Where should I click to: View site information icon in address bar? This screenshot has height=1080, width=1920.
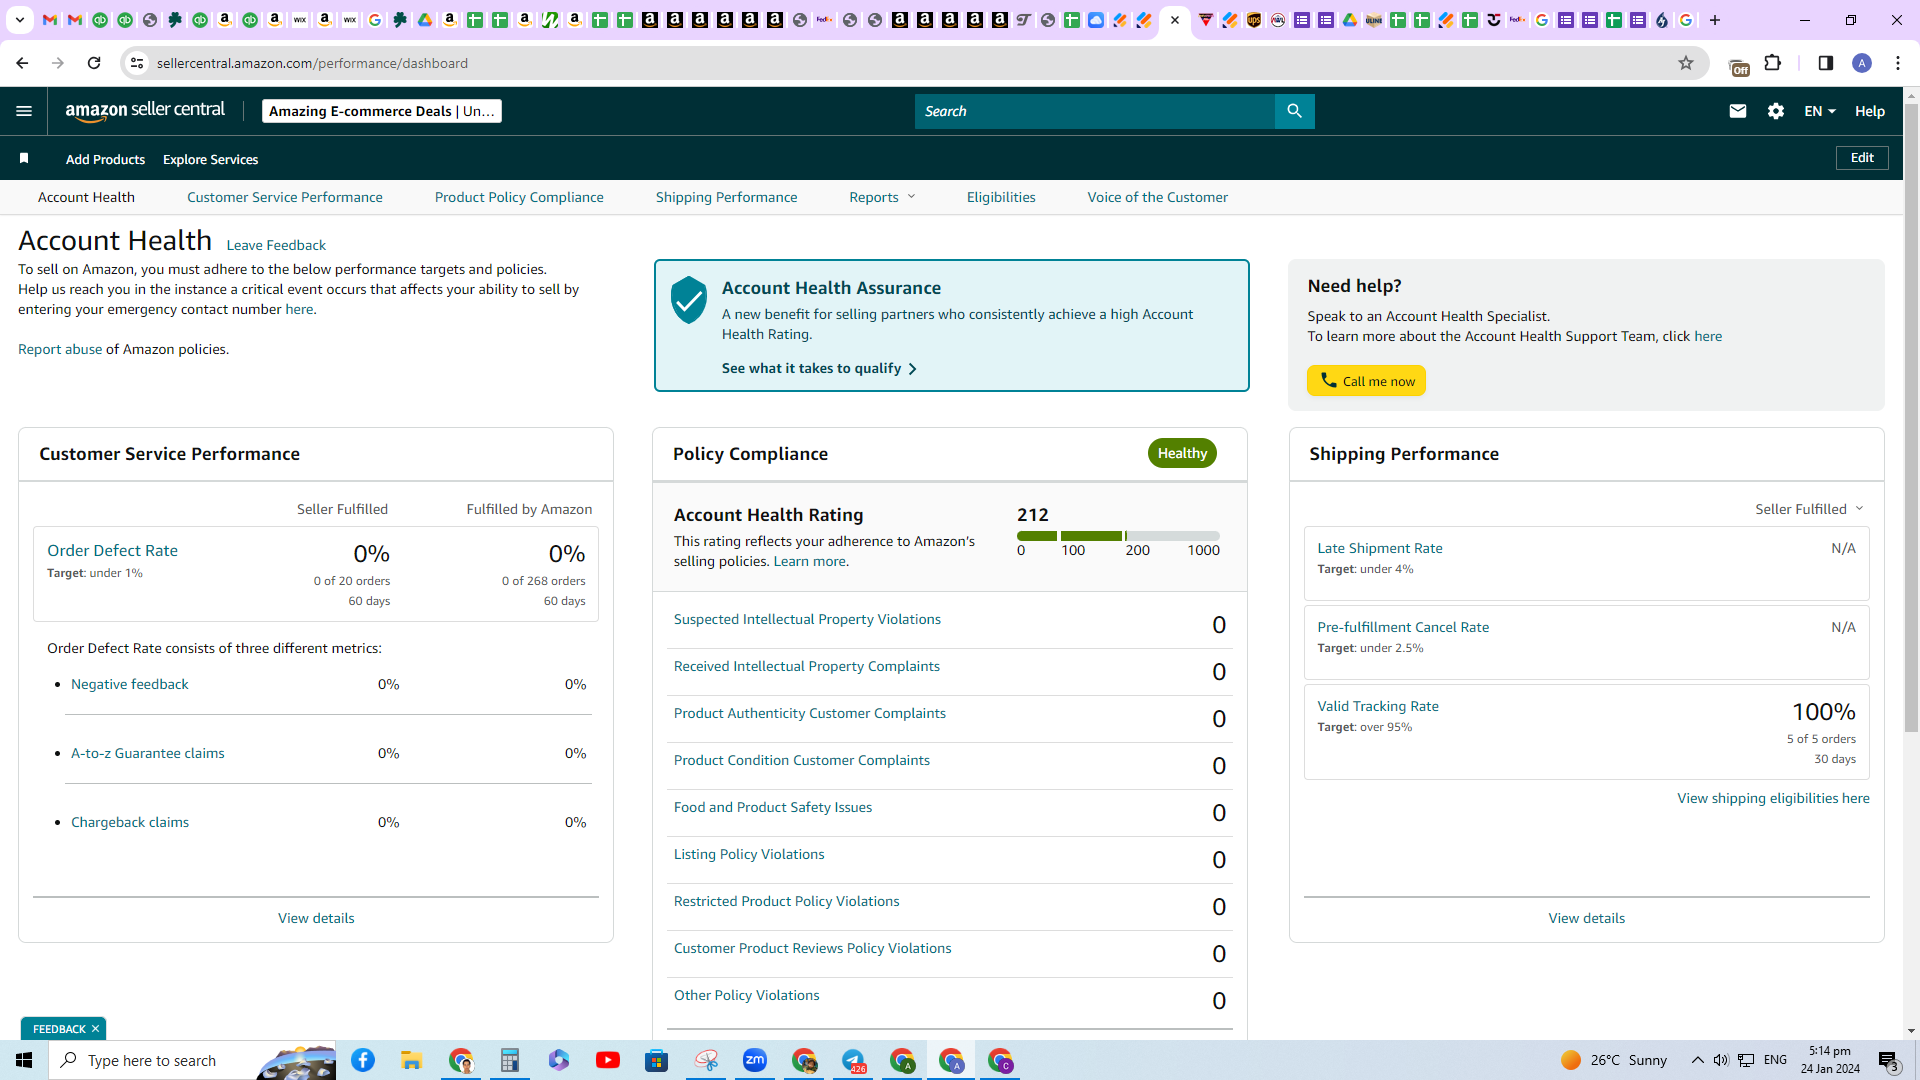pos(137,63)
